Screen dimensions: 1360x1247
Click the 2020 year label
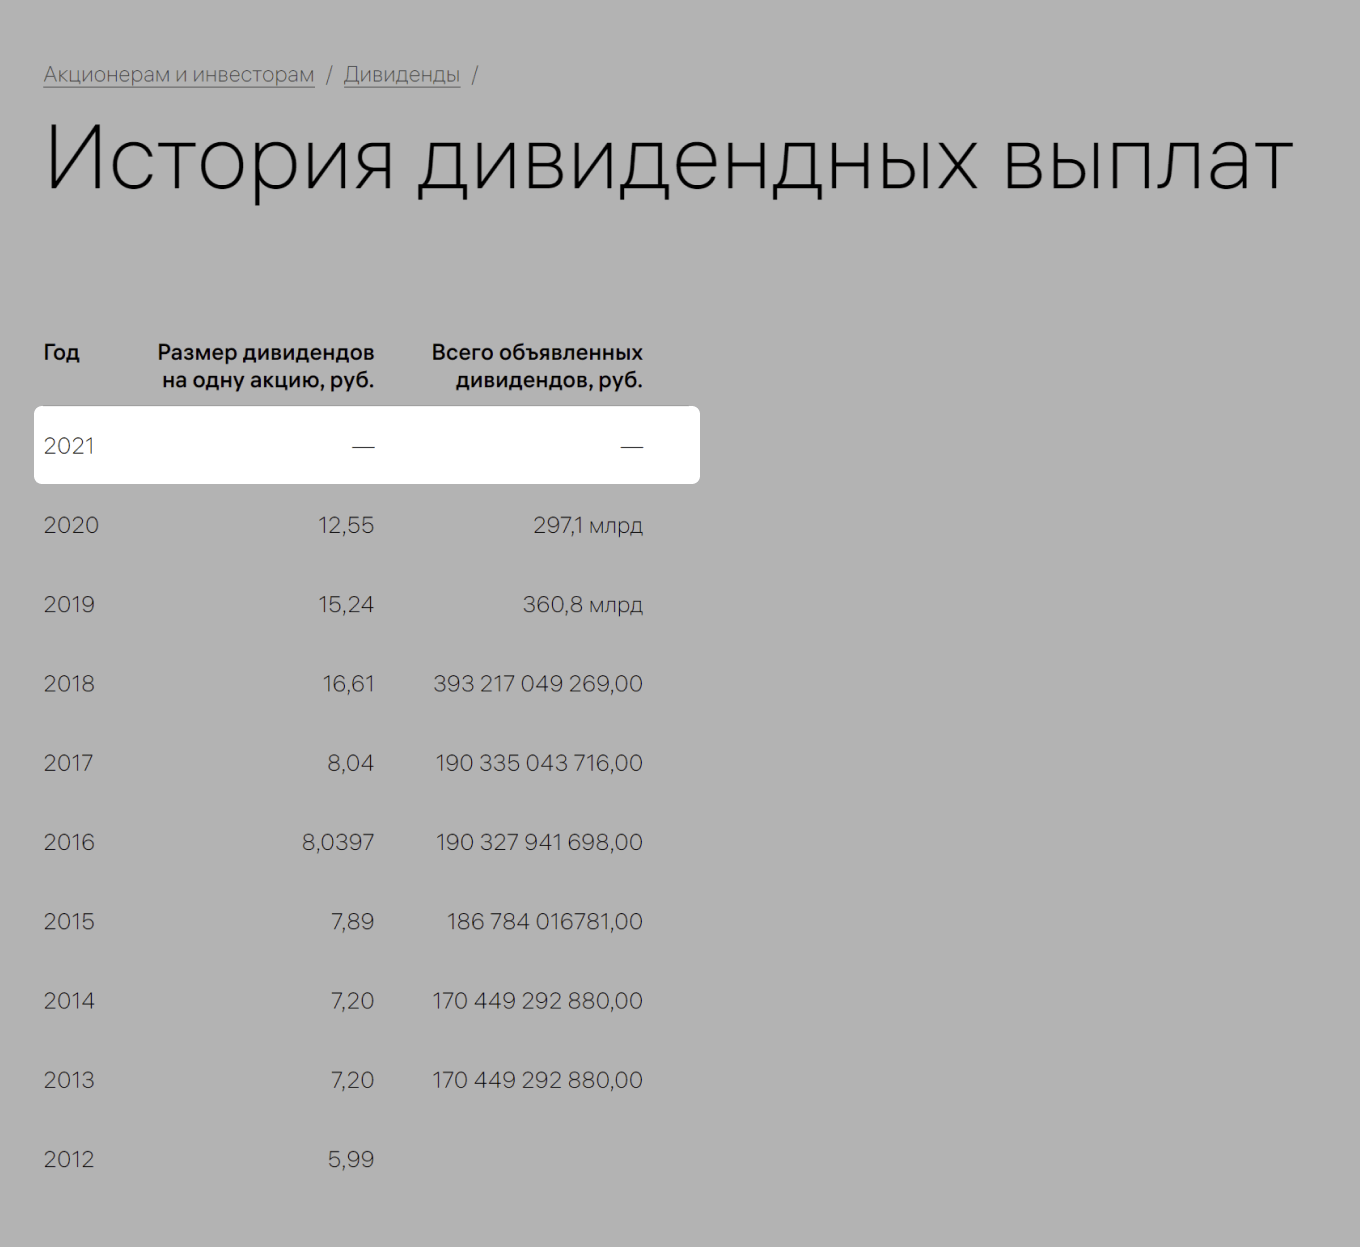point(71,524)
